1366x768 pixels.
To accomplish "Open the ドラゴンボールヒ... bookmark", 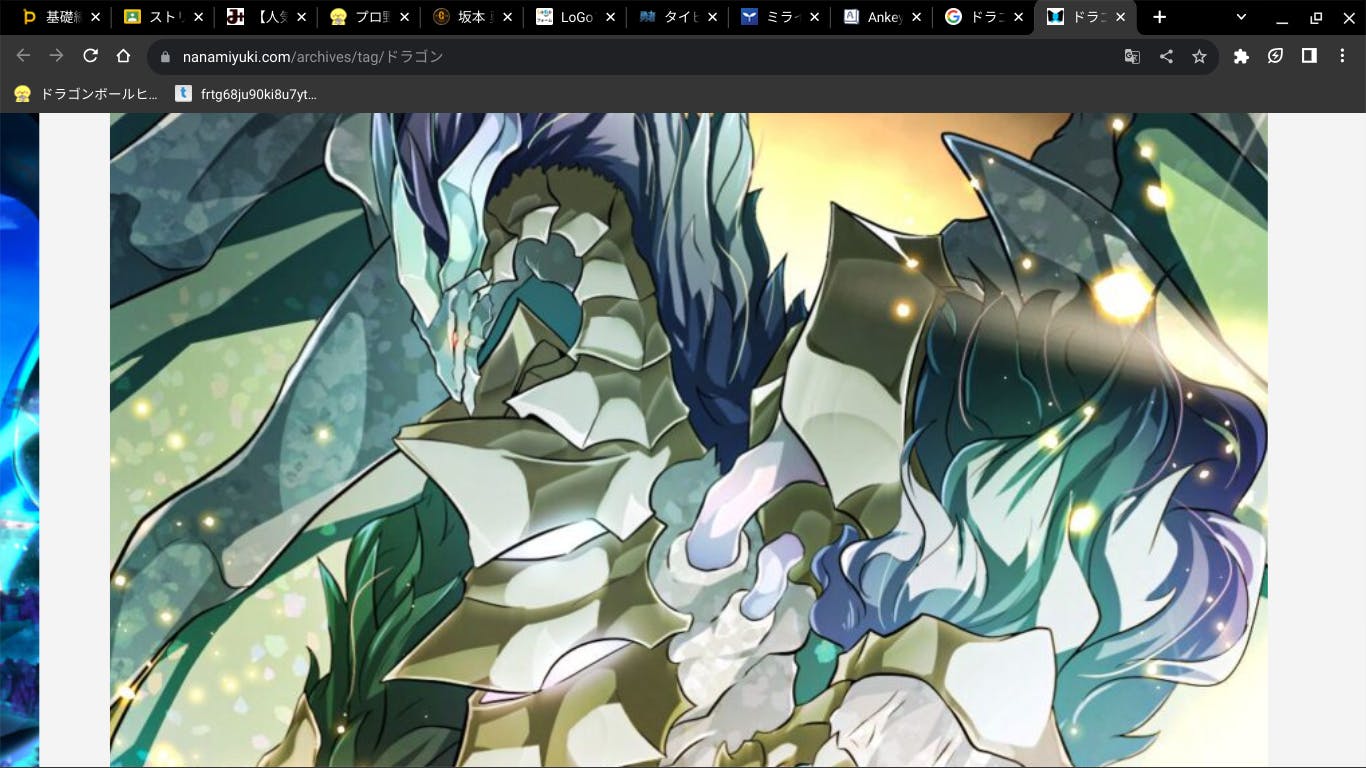I will coord(86,94).
